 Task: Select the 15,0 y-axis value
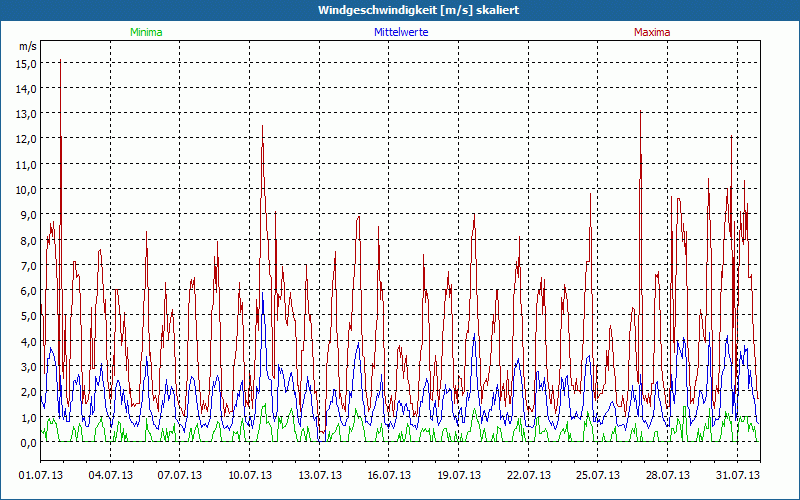28,63
